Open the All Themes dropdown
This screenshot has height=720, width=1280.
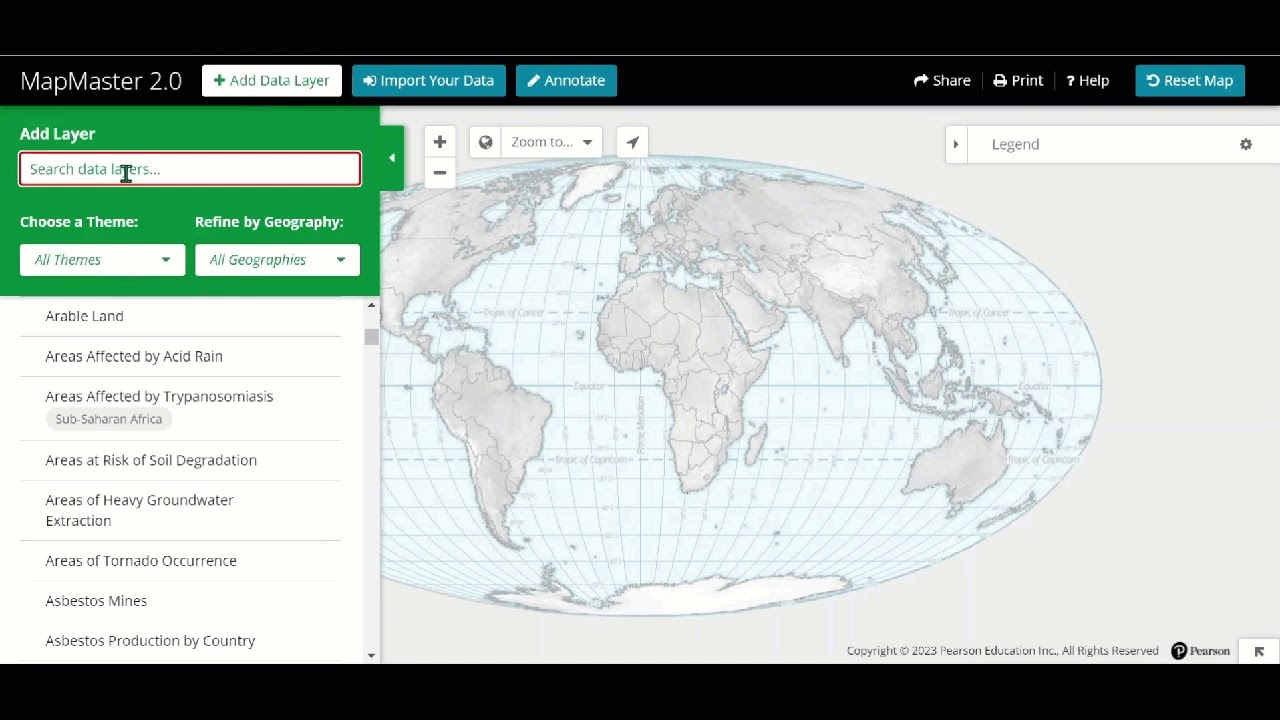[x=102, y=260]
